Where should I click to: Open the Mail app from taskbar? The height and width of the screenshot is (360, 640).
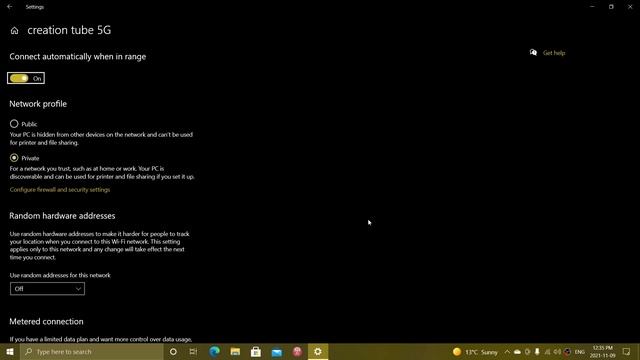coord(277,351)
